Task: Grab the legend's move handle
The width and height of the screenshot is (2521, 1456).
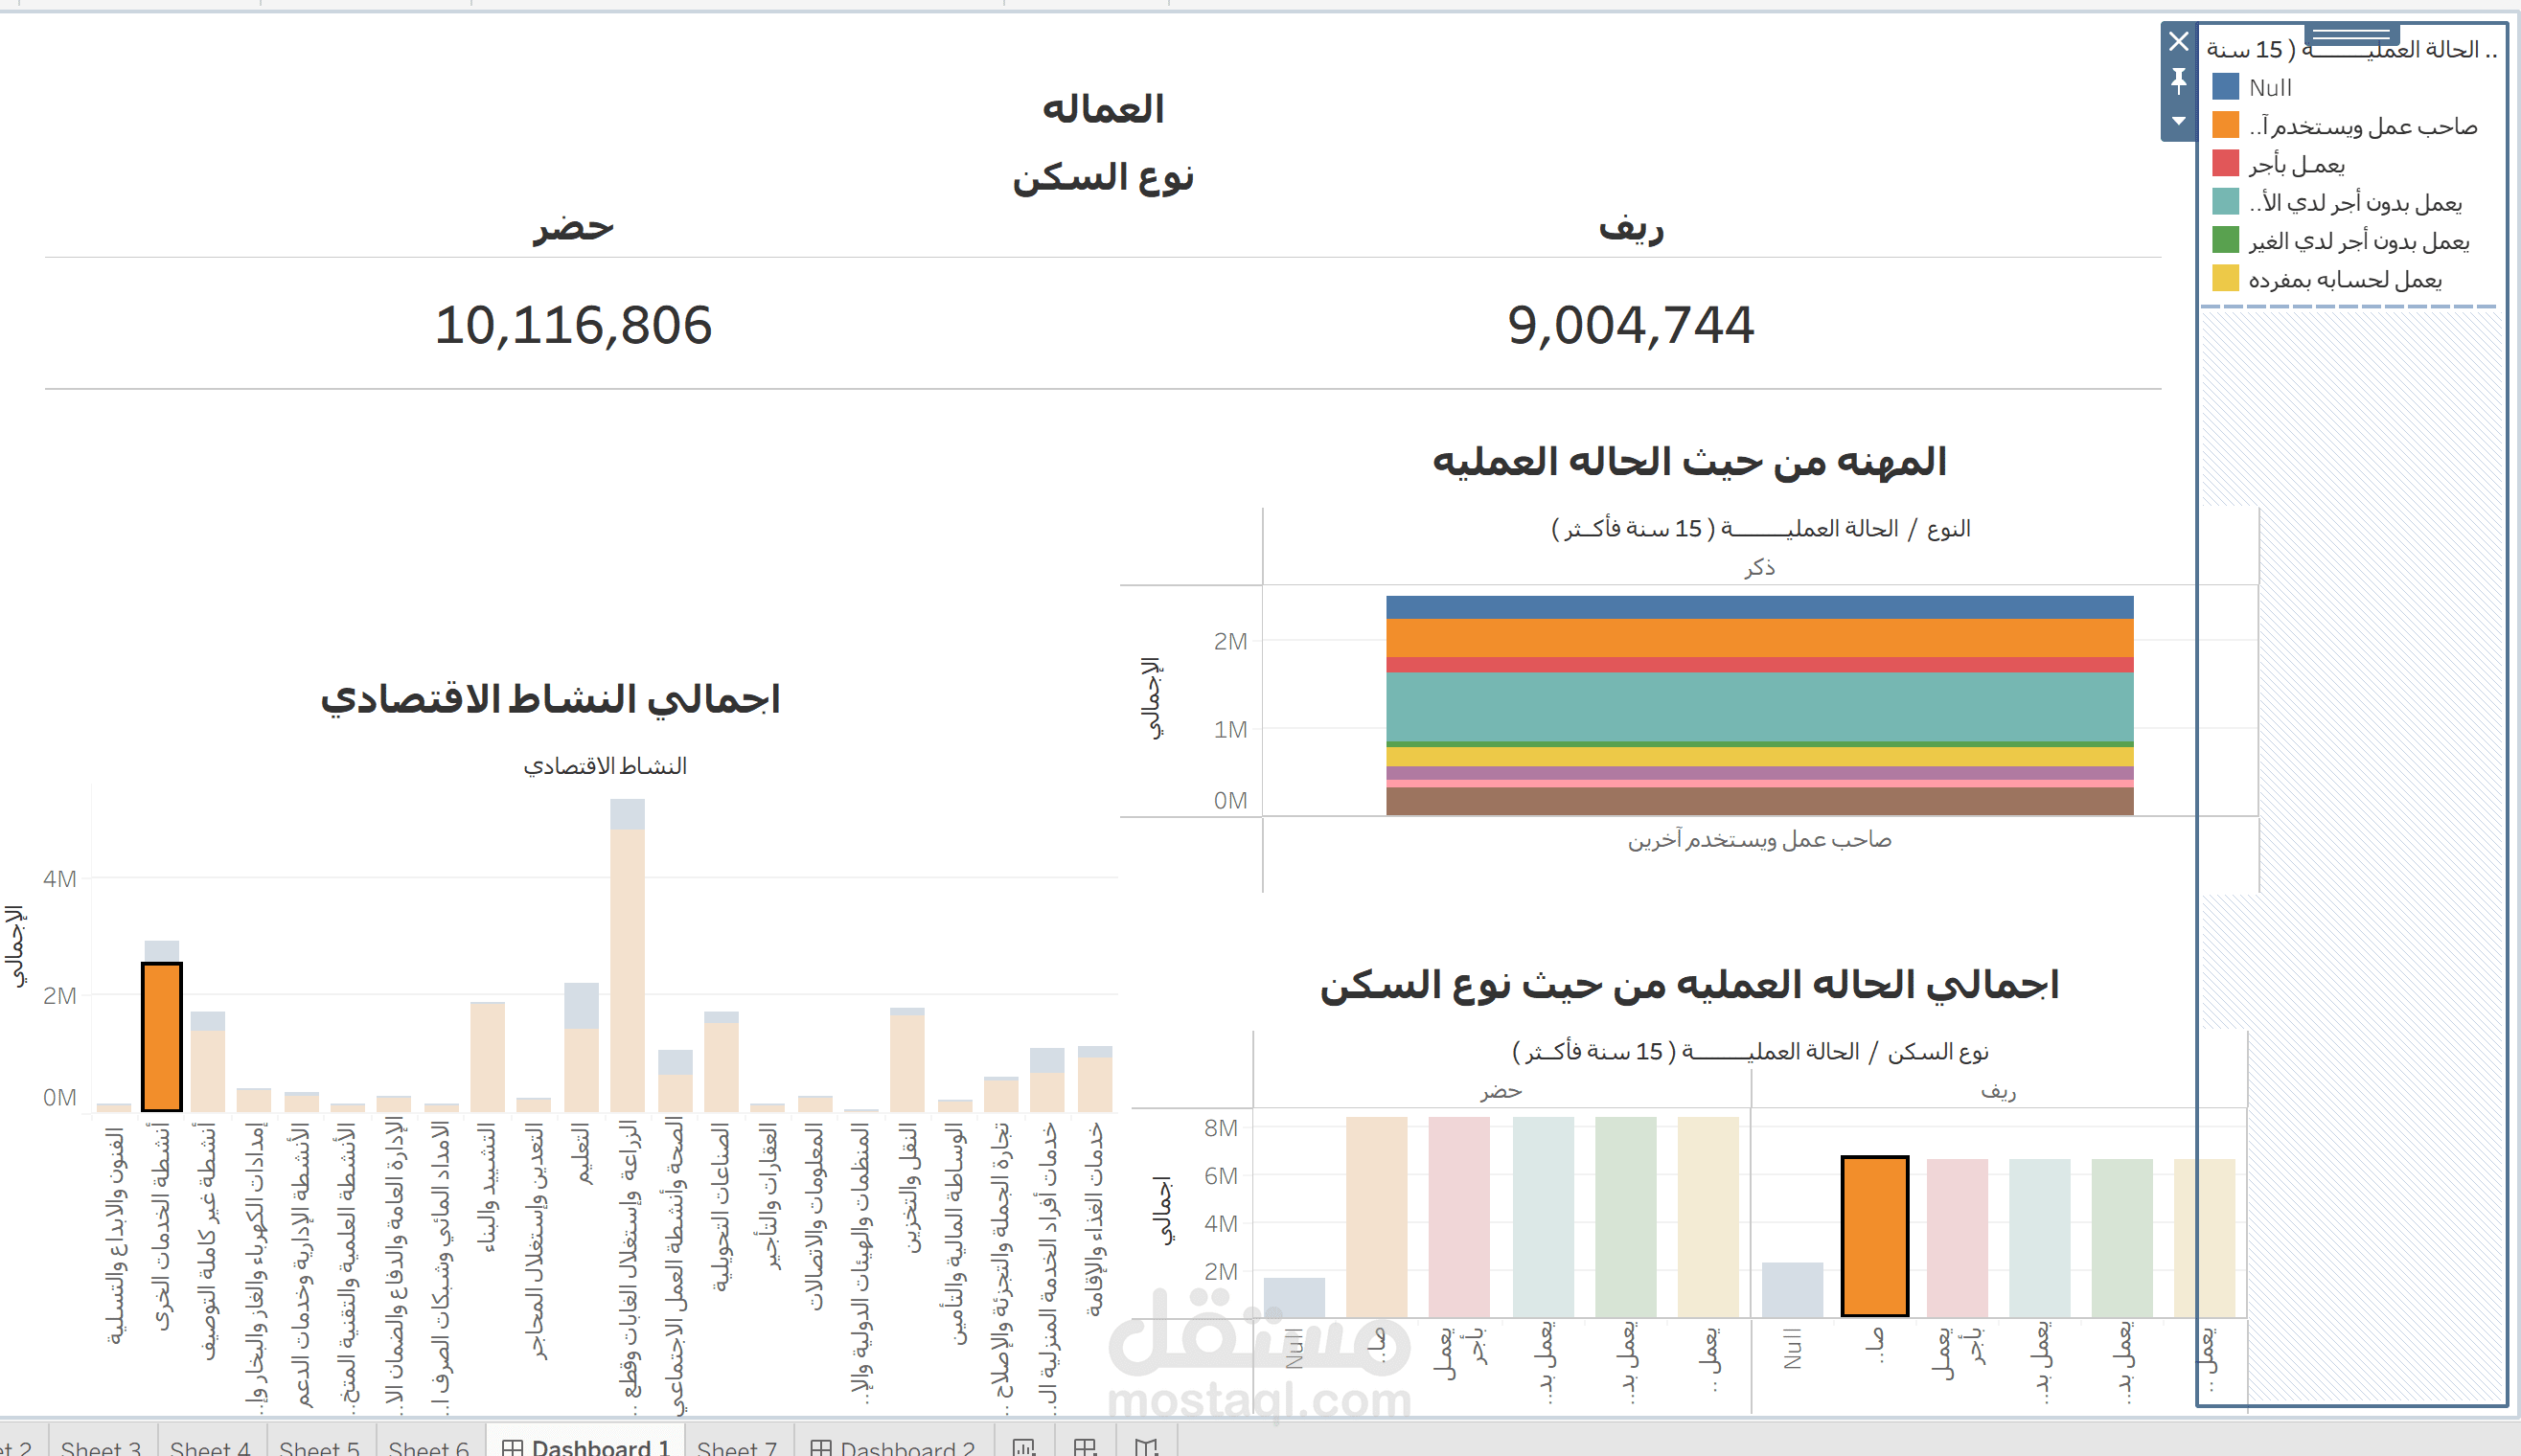Action: click(x=2350, y=35)
